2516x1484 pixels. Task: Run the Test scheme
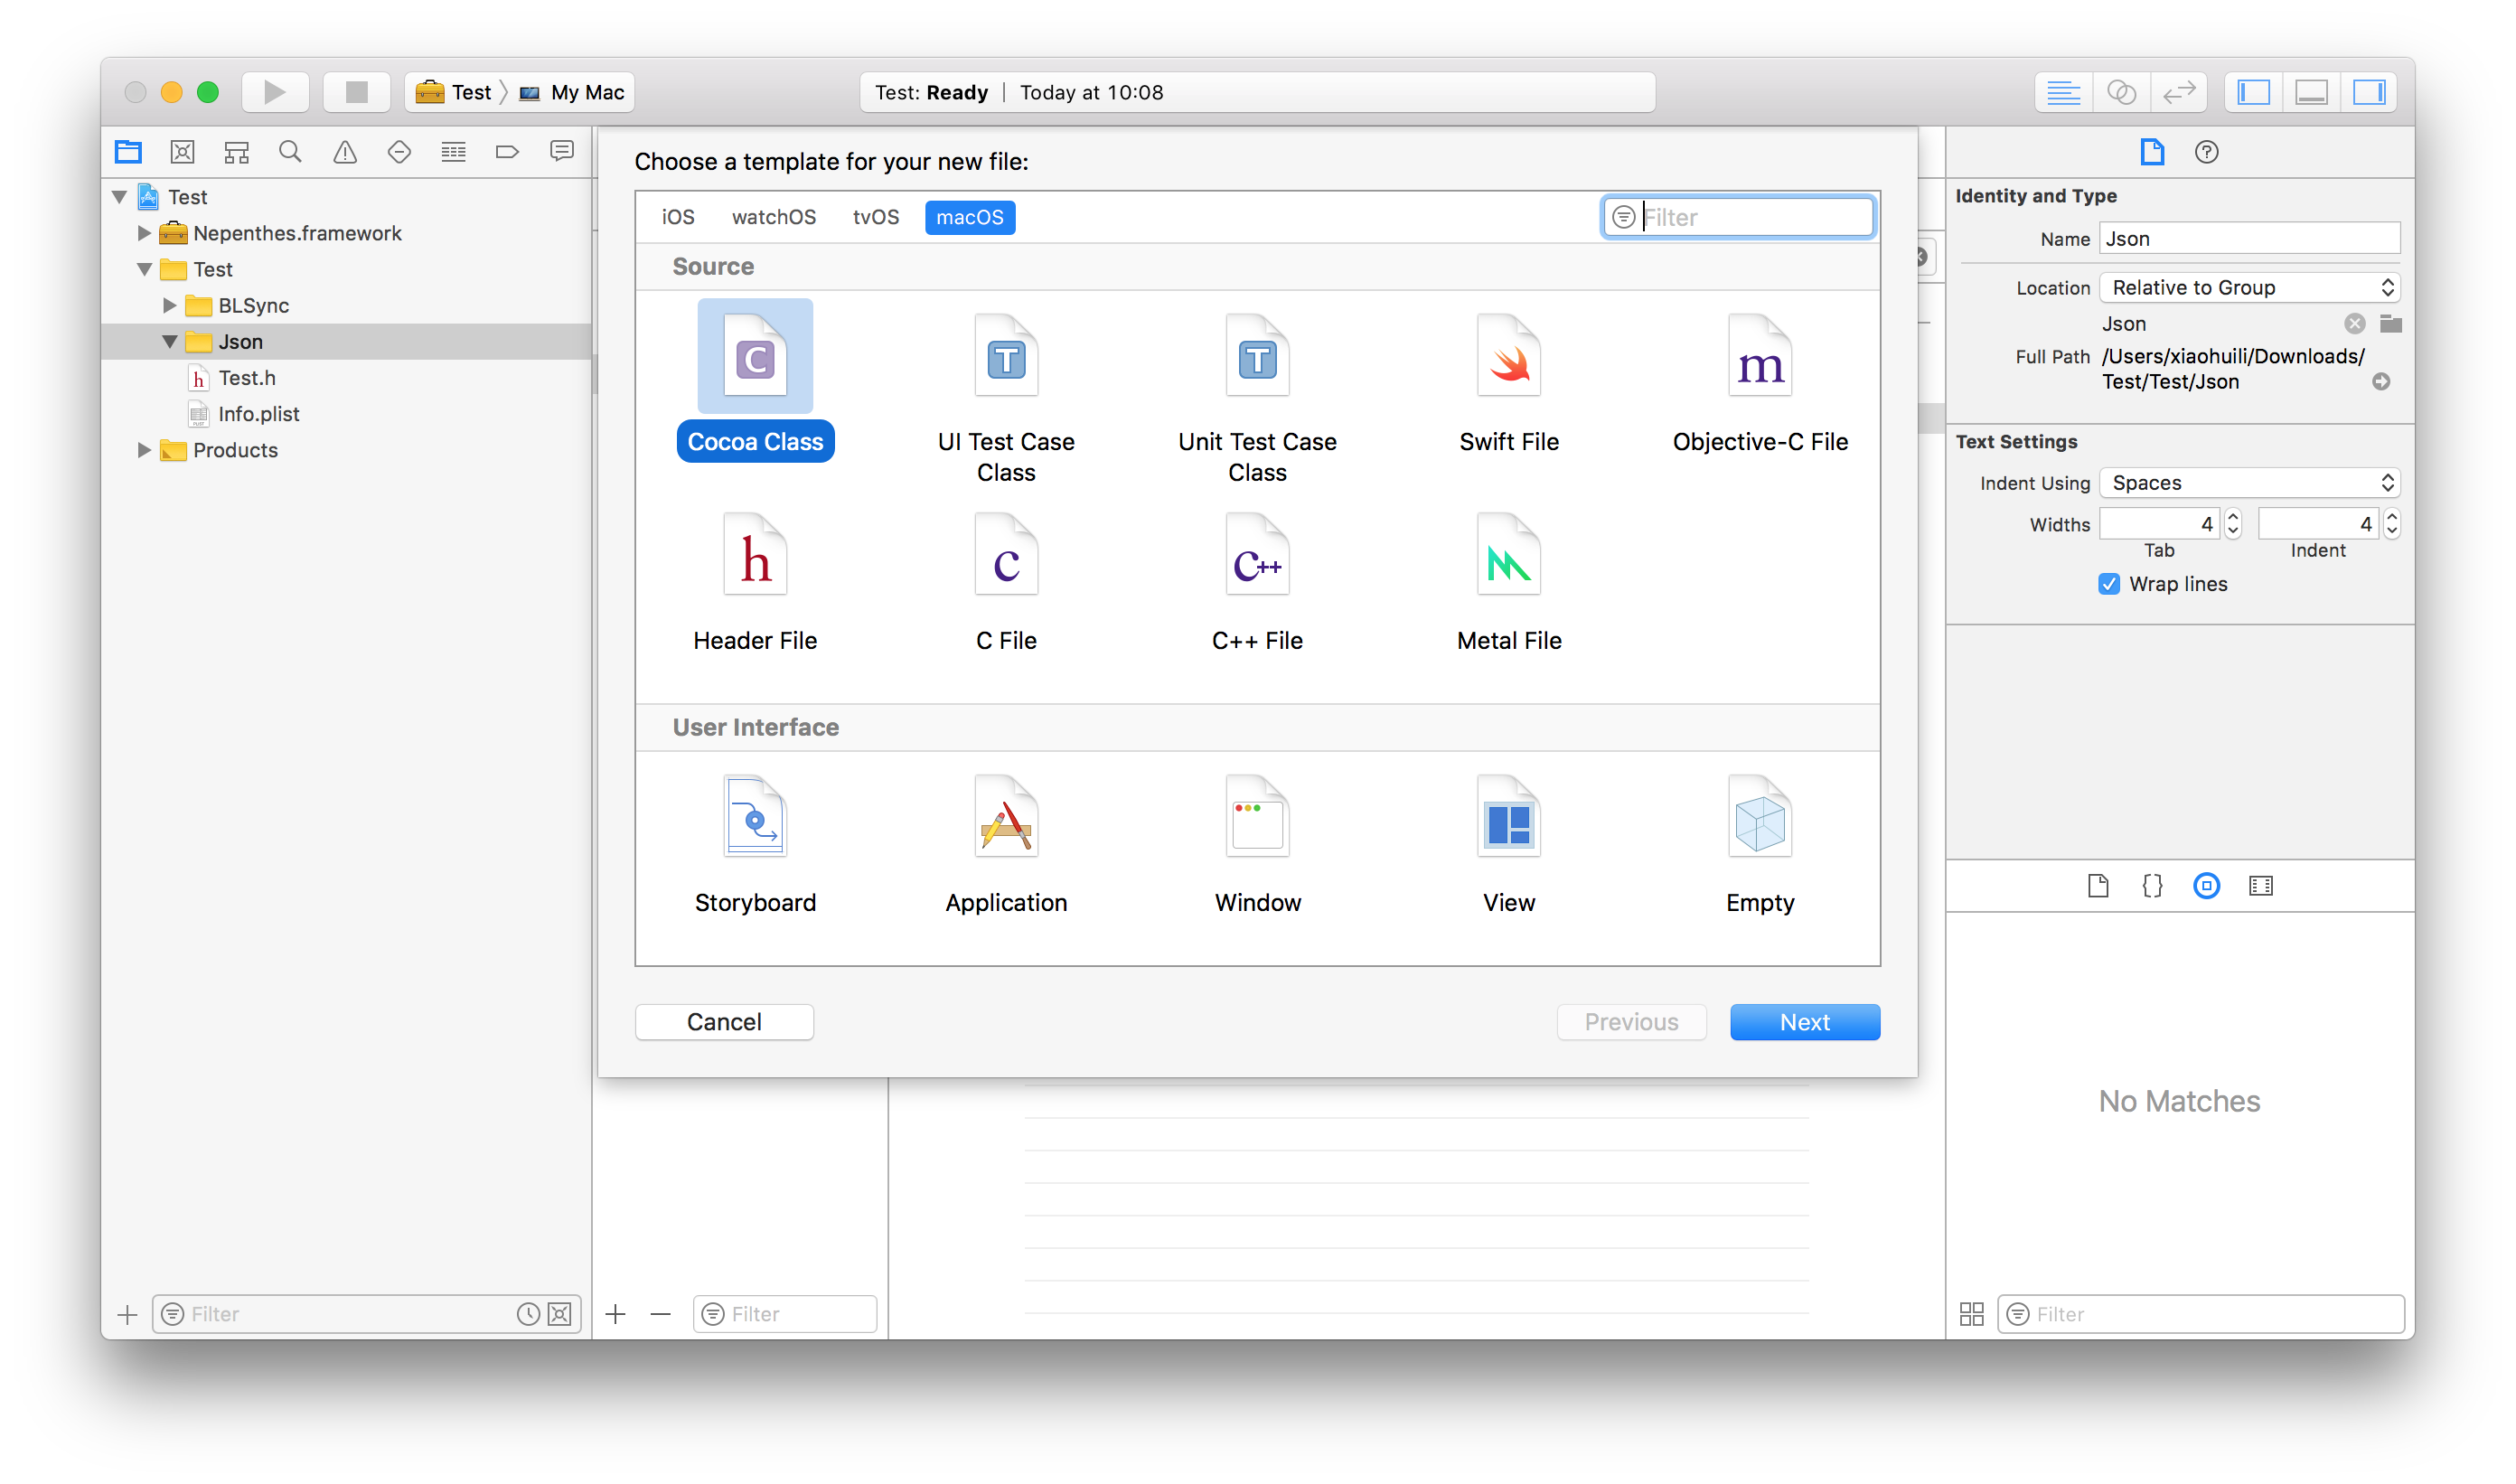pyautogui.click(x=275, y=92)
